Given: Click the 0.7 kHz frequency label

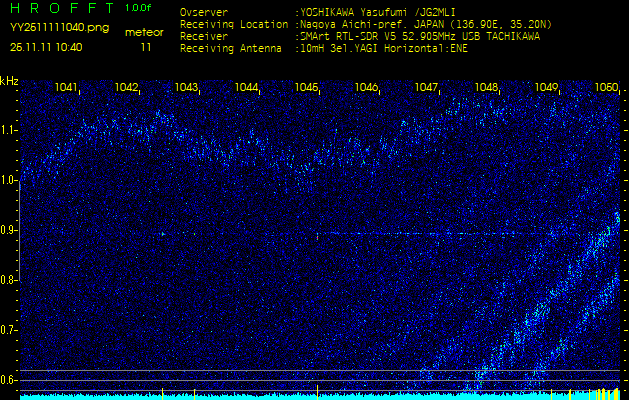Looking at the screenshot, I should (8, 330).
